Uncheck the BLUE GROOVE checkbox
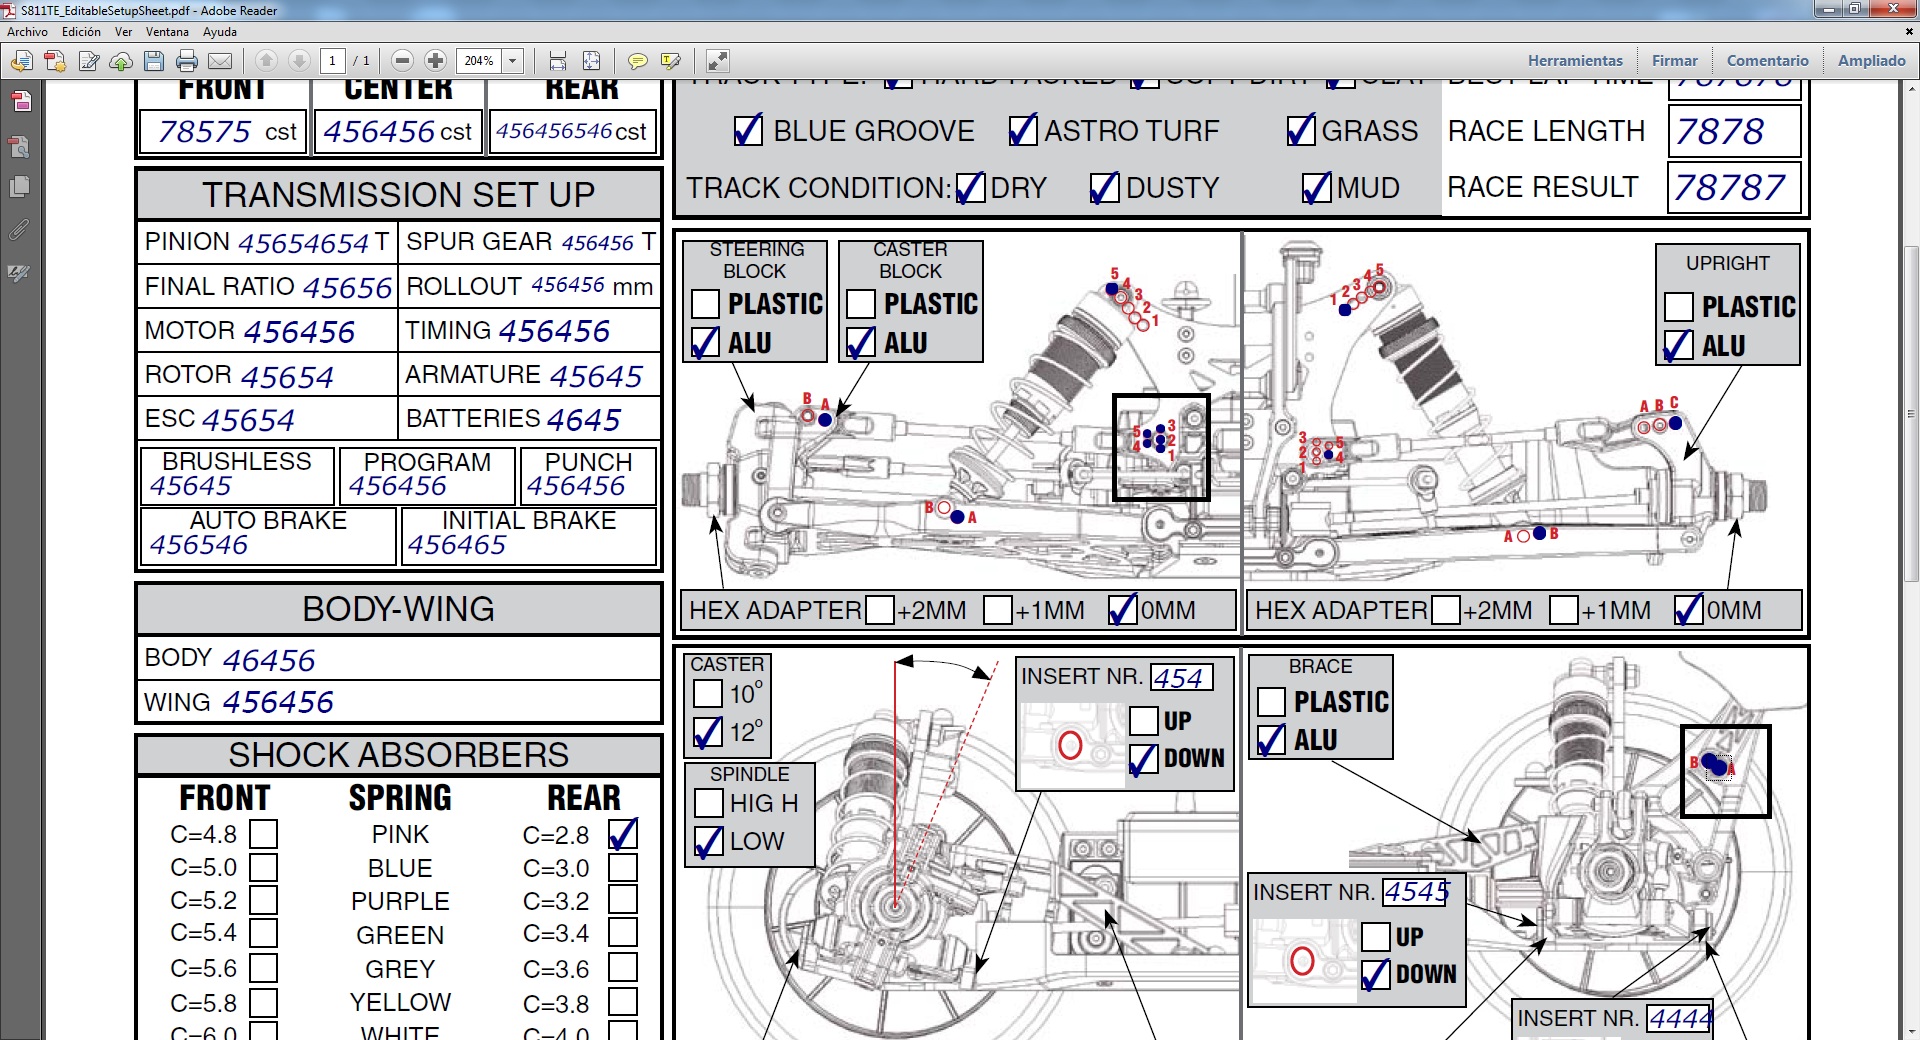Viewport: 1920px width, 1040px height. tap(748, 131)
